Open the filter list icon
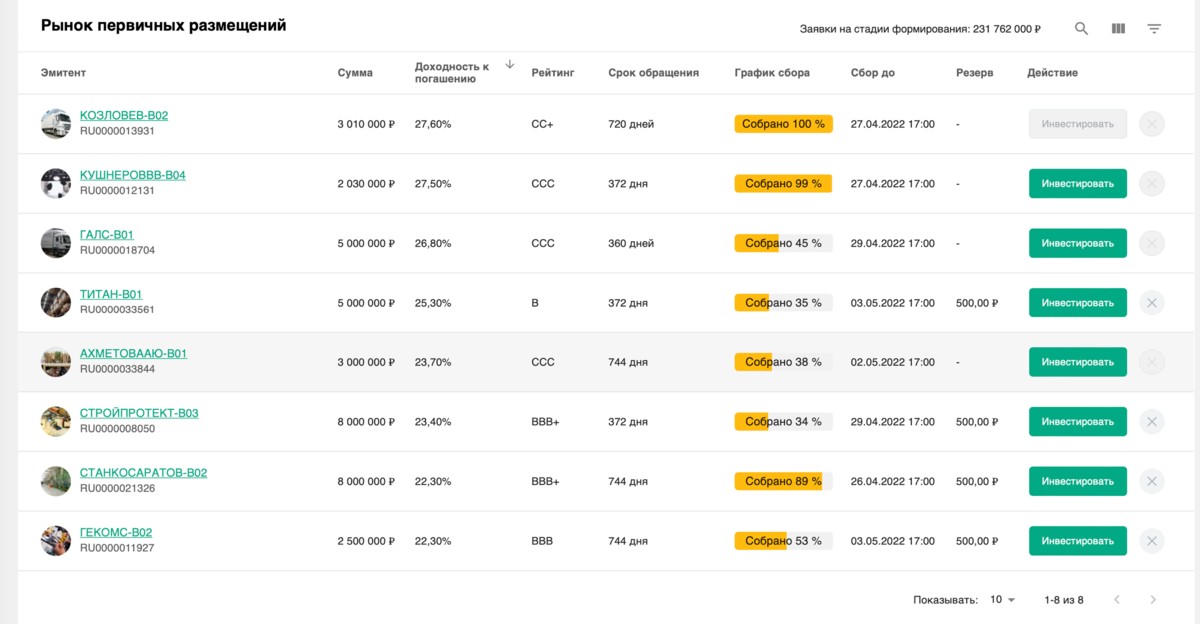This screenshot has height=624, width=1200. tap(1154, 29)
